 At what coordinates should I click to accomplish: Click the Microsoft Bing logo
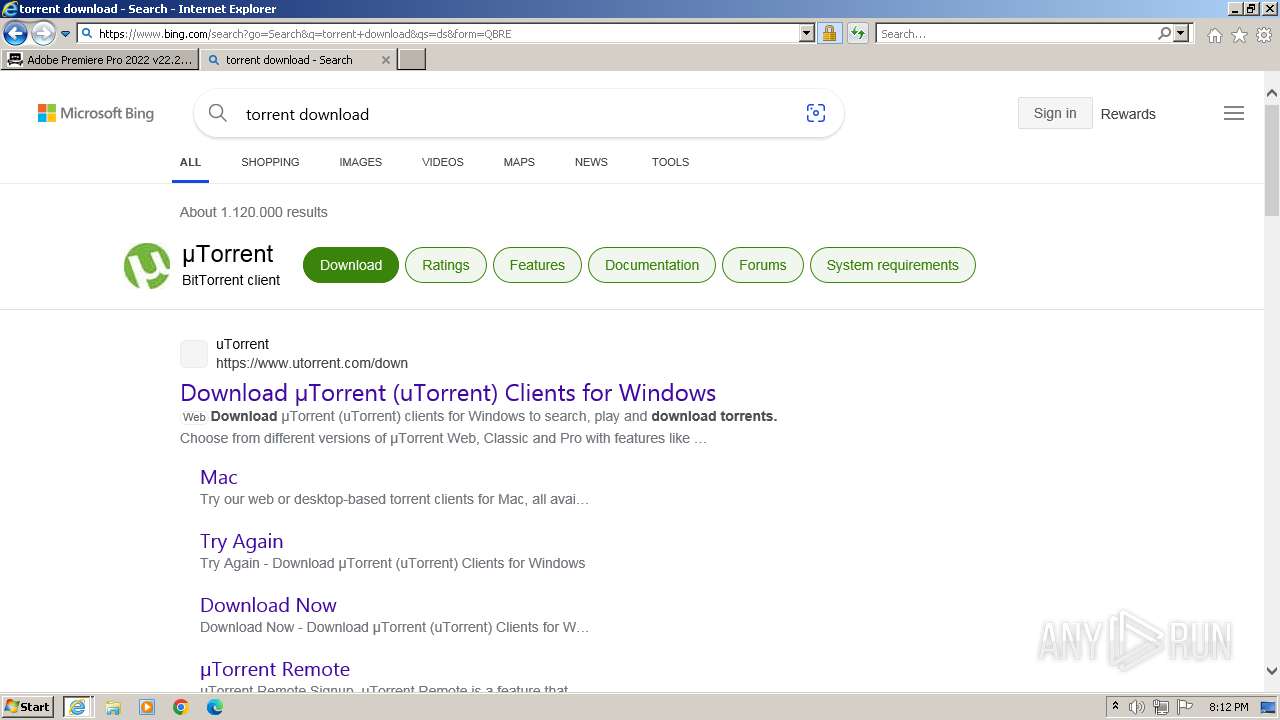(x=96, y=114)
